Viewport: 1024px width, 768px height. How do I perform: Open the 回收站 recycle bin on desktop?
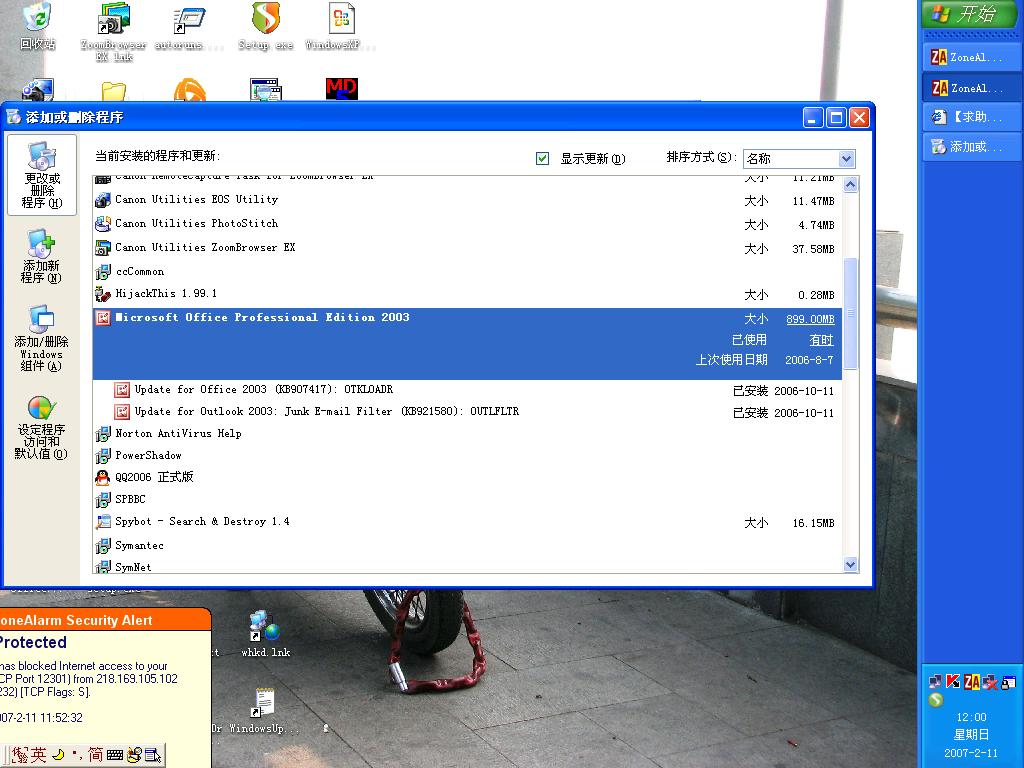point(38,26)
